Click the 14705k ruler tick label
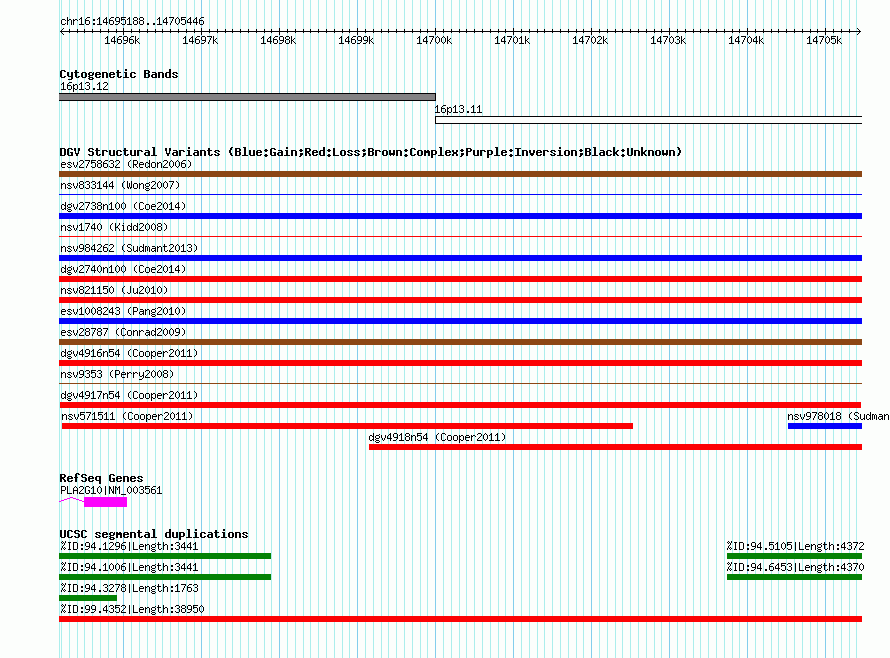 824,40
